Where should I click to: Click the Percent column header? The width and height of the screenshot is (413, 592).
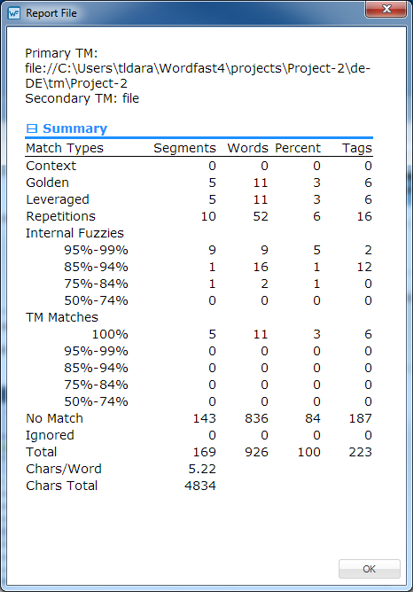(x=298, y=148)
